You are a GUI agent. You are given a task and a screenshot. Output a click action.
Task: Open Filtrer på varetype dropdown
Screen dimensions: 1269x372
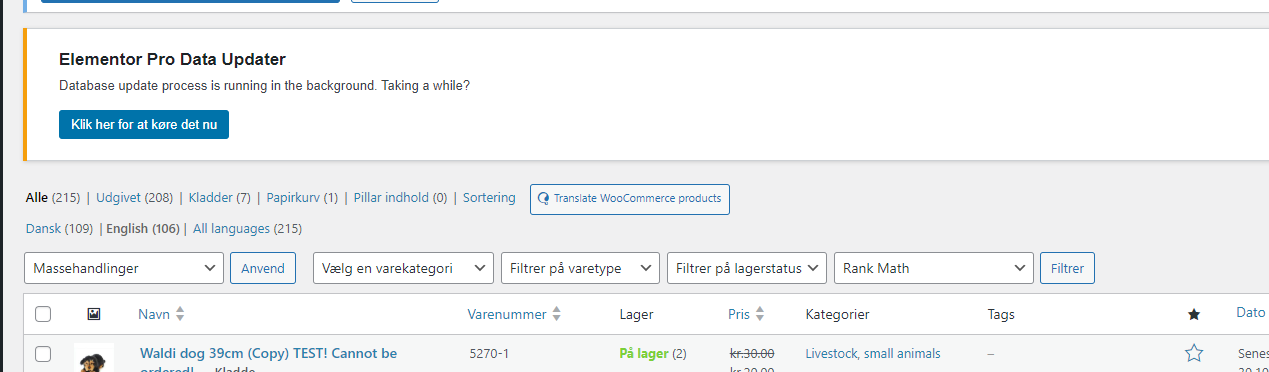(580, 268)
